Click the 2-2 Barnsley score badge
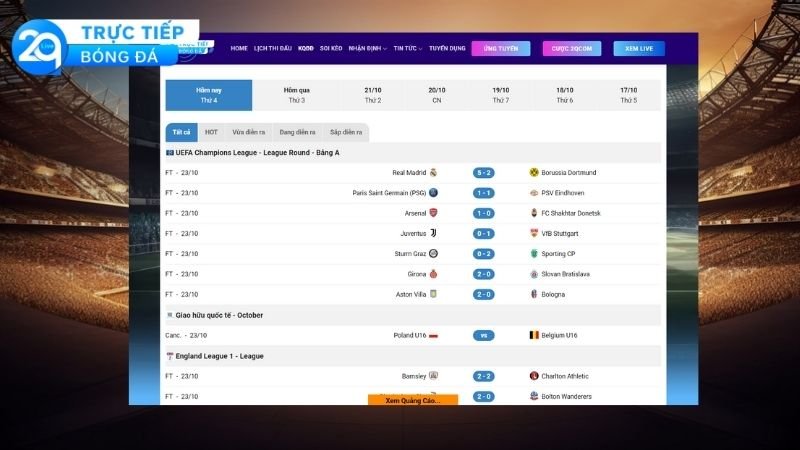This screenshot has height=450, width=800. click(x=484, y=376)
